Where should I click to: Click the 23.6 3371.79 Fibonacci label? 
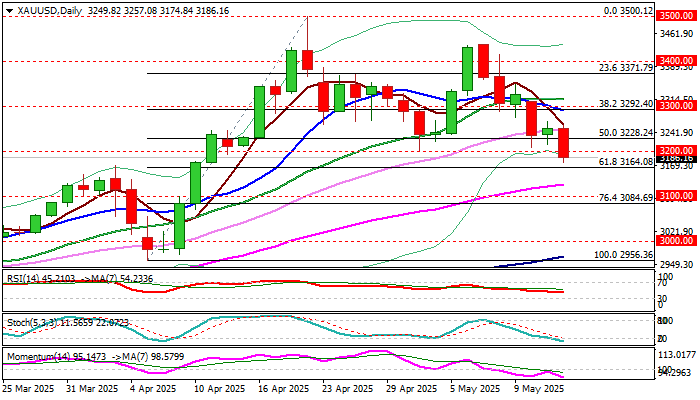pyautogui.click(x=625, y=67)
